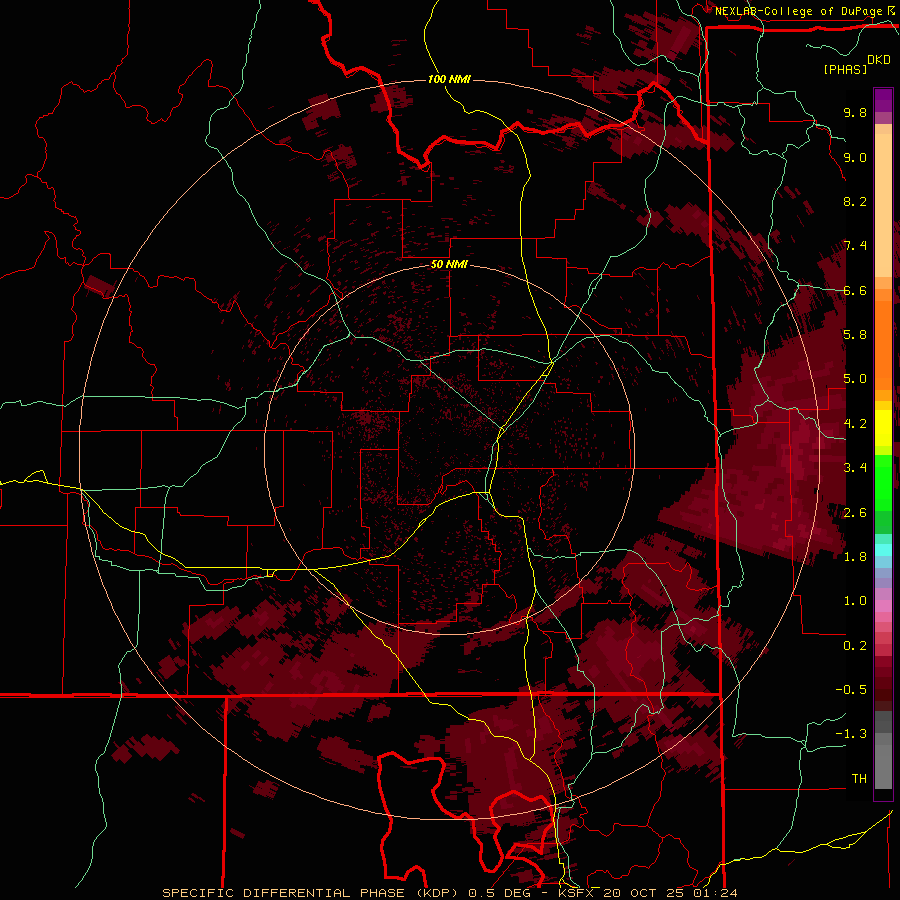
Task: Click the 2.6 value on color scale
Action: click(855, 513)
